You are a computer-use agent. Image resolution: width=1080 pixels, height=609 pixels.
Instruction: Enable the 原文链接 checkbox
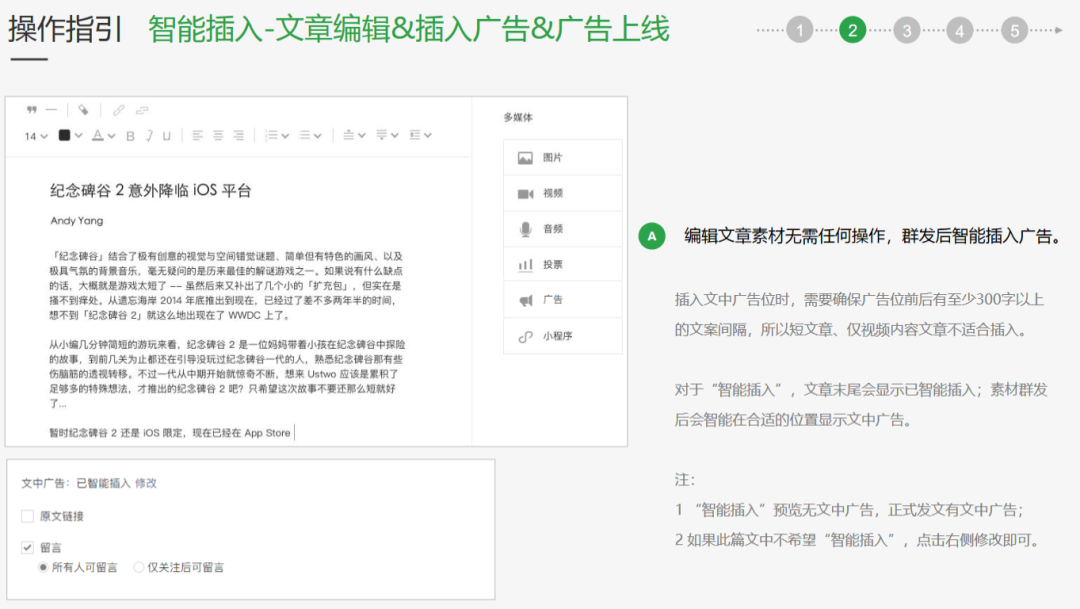26,513
